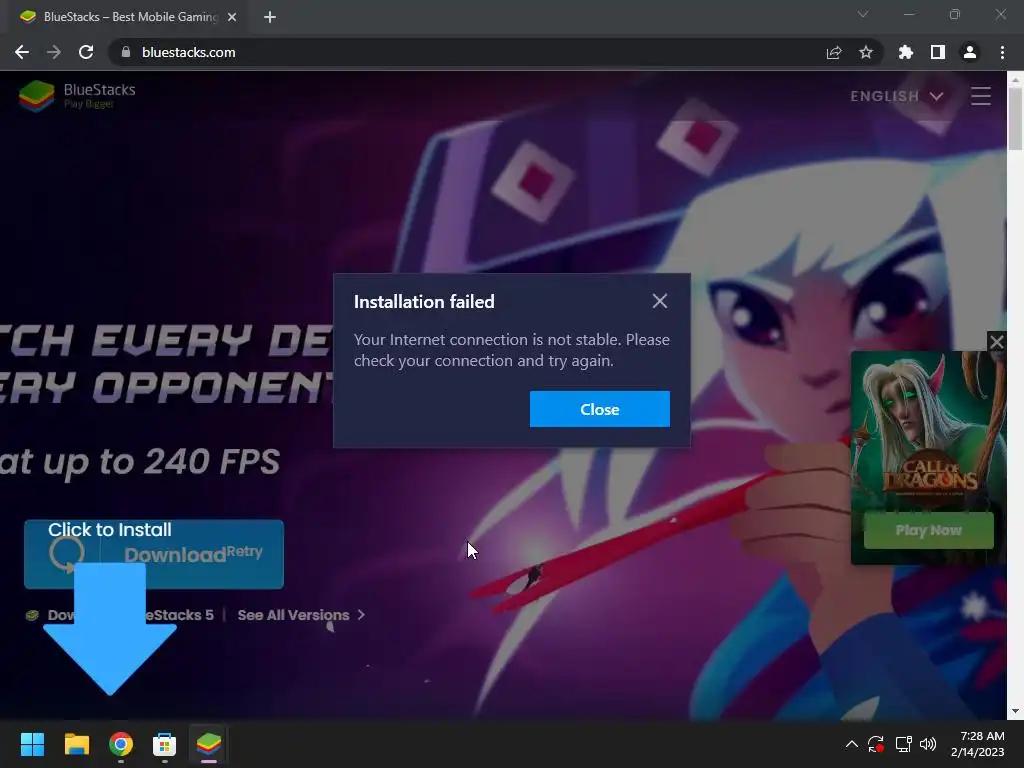This screenshot has height=768, width=1024.
Task: Click the page vertical scrollbar thumb
Action: (x=1015, y=119)
